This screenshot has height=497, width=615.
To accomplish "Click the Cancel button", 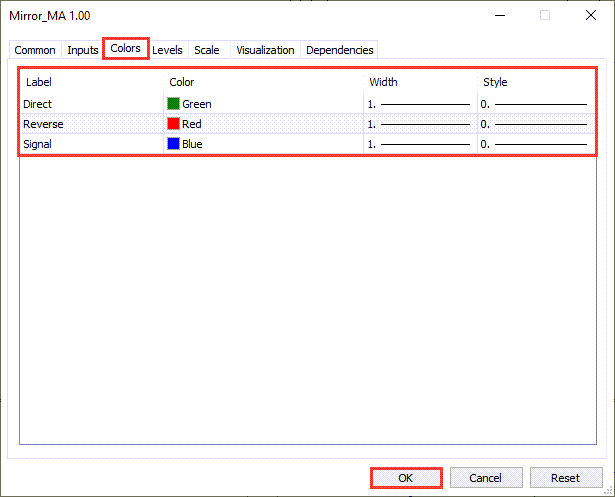I will pyautogui.click(x=485, y=478).
